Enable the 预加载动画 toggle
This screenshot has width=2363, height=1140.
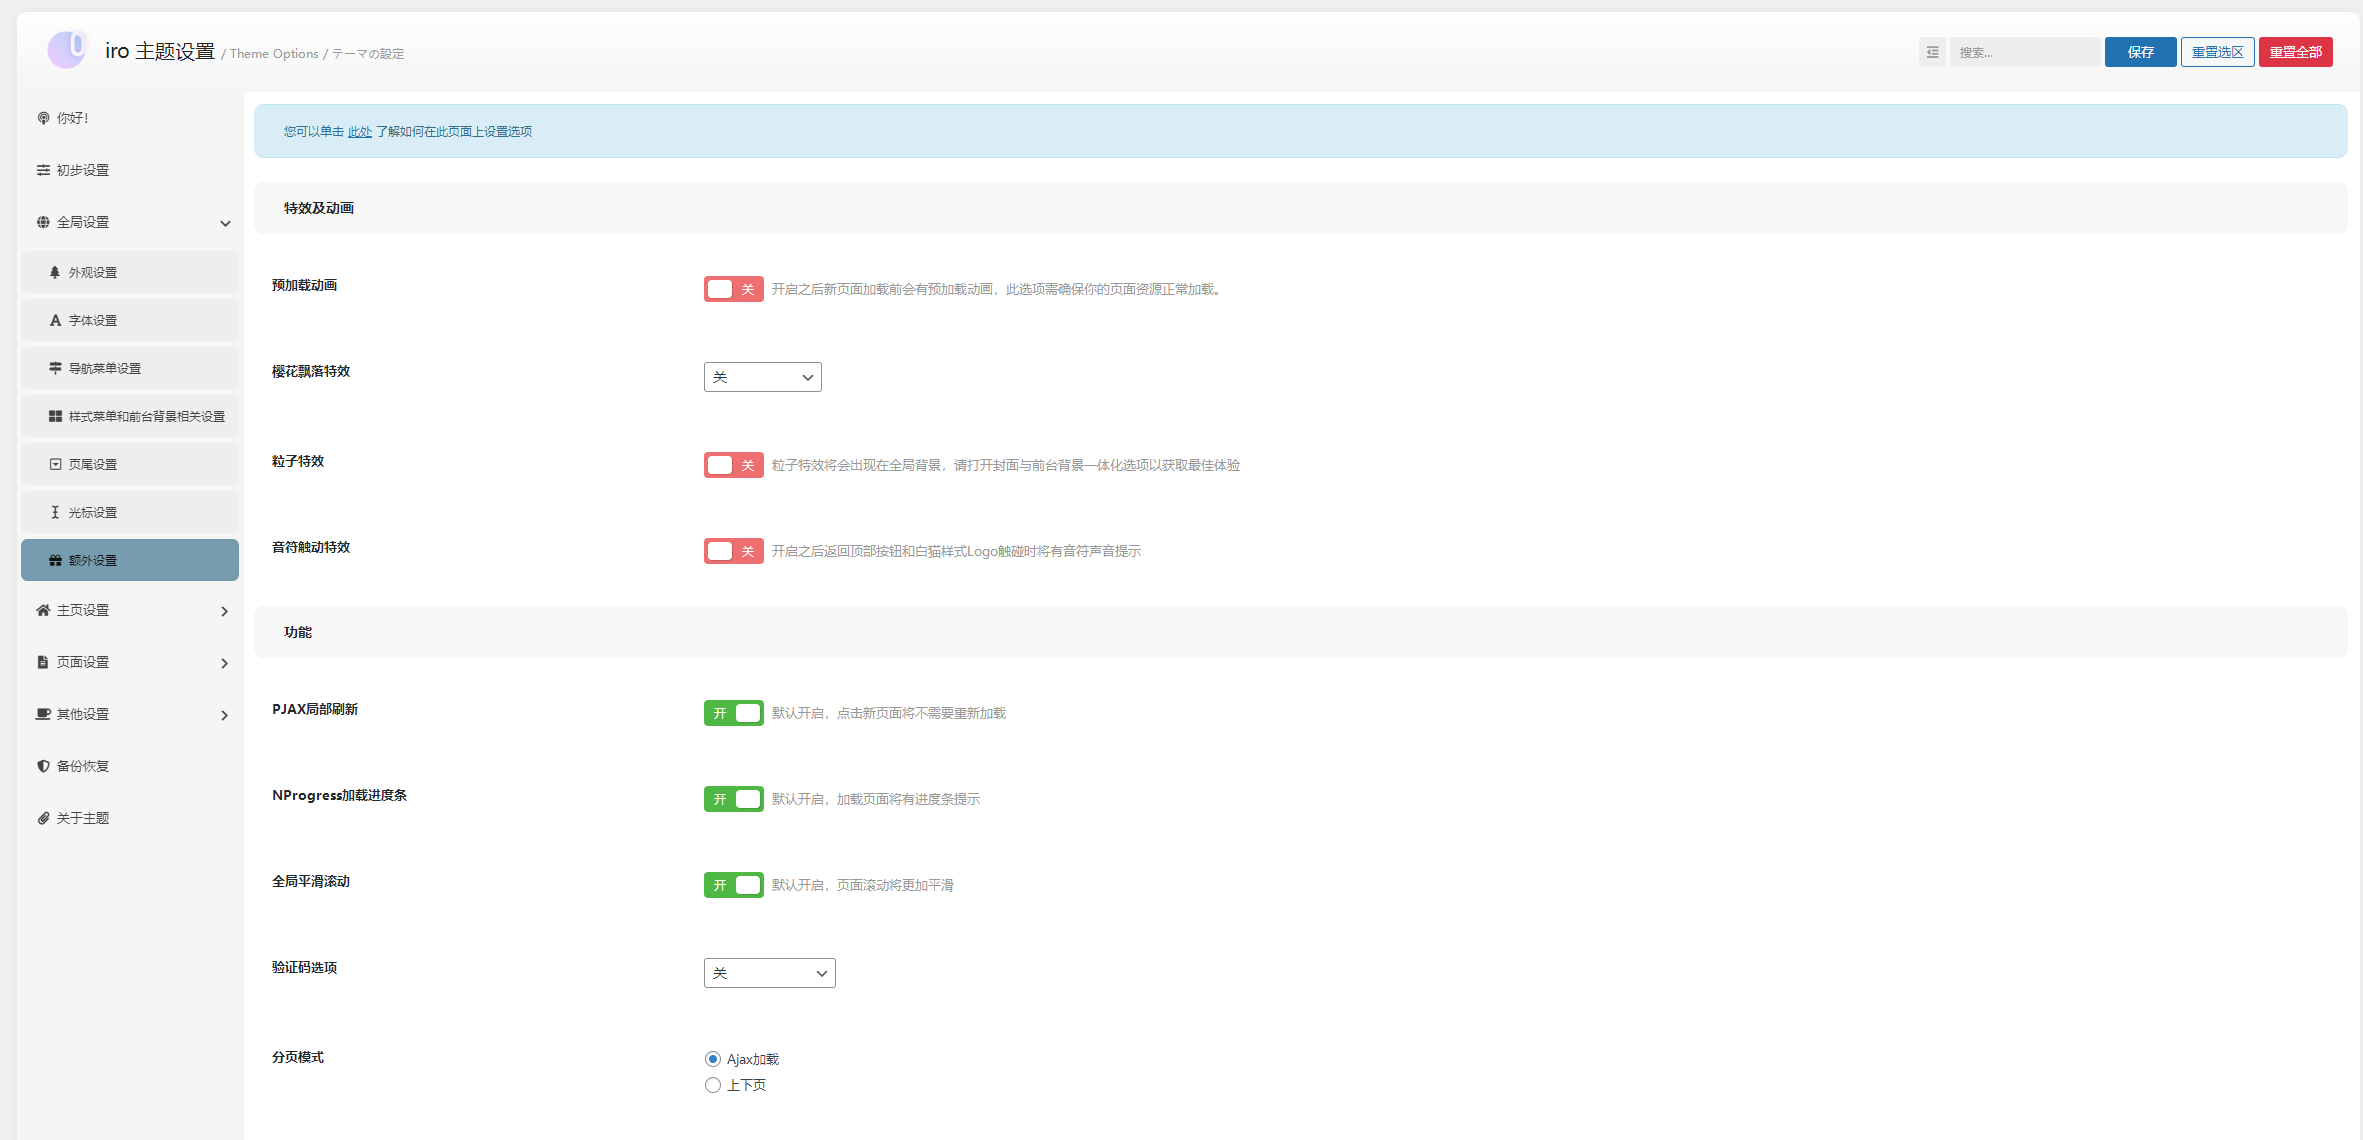pos(733,289)
